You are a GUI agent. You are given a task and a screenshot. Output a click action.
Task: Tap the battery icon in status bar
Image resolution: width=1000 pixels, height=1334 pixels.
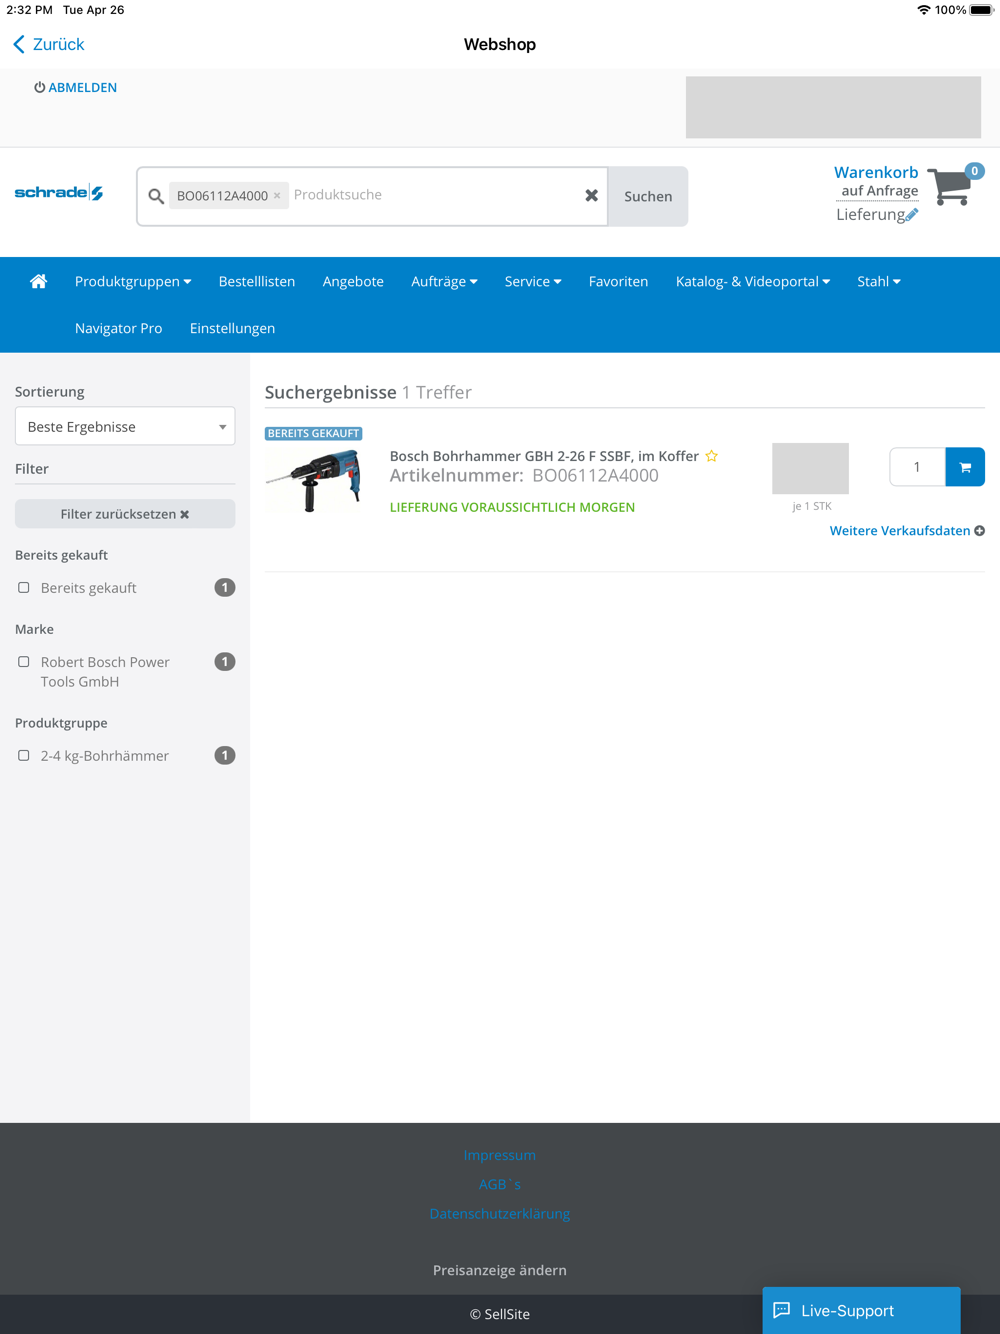click(982, 10)
